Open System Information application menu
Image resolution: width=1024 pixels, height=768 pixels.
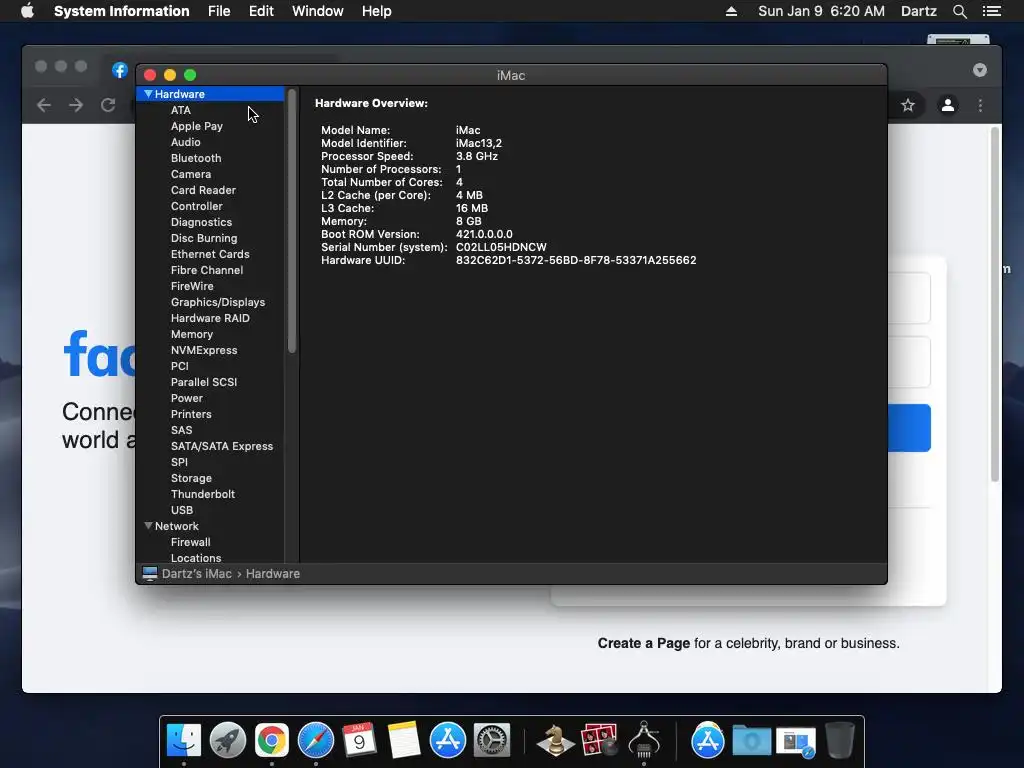coord(121,11)
